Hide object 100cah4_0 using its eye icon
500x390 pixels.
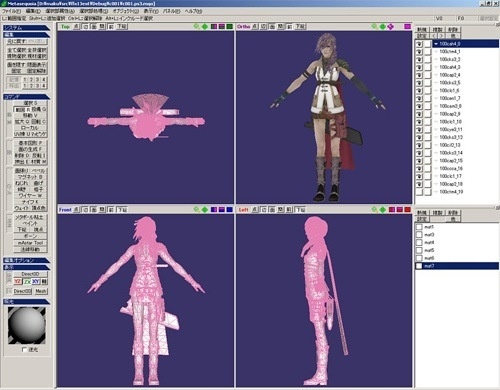(x=419, y=44)
